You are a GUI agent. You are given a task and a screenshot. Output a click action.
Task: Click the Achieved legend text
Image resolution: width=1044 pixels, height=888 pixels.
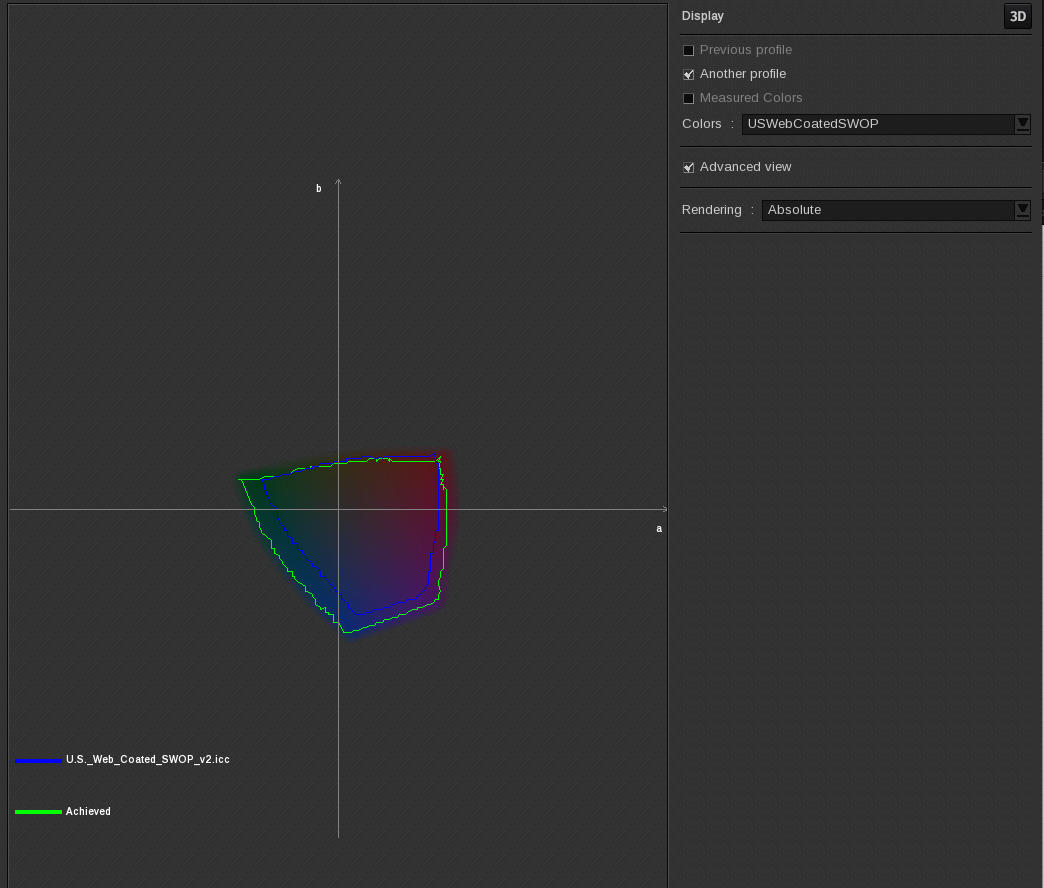[88, 811]
